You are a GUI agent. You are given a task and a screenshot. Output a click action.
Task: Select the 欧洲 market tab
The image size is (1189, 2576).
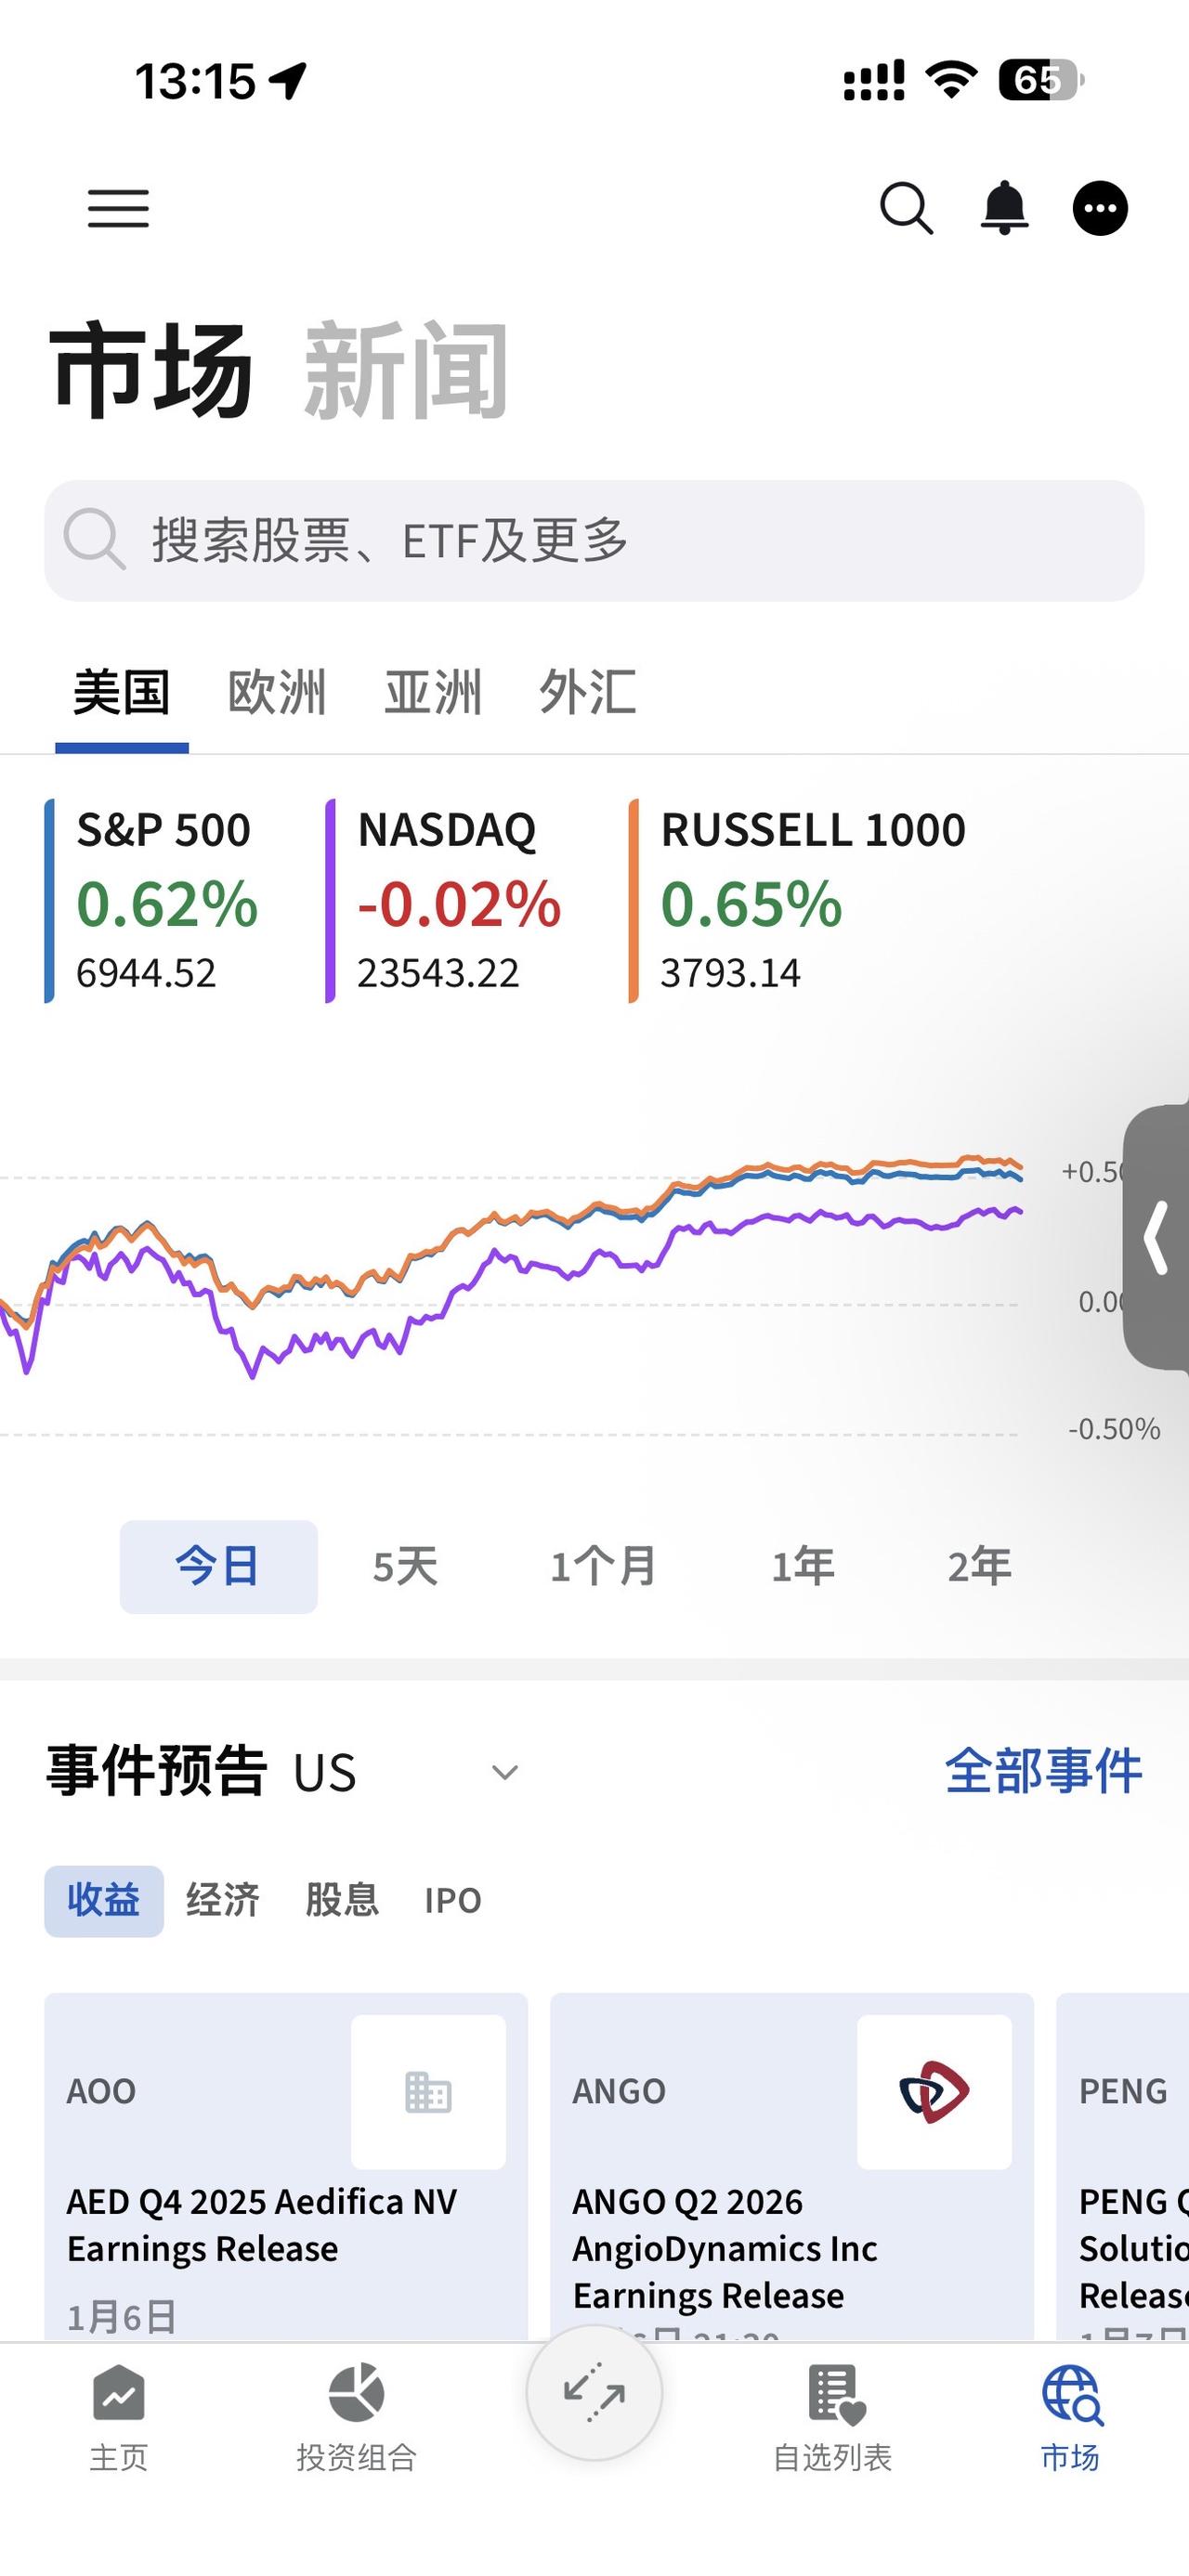[x=277, y=692]
